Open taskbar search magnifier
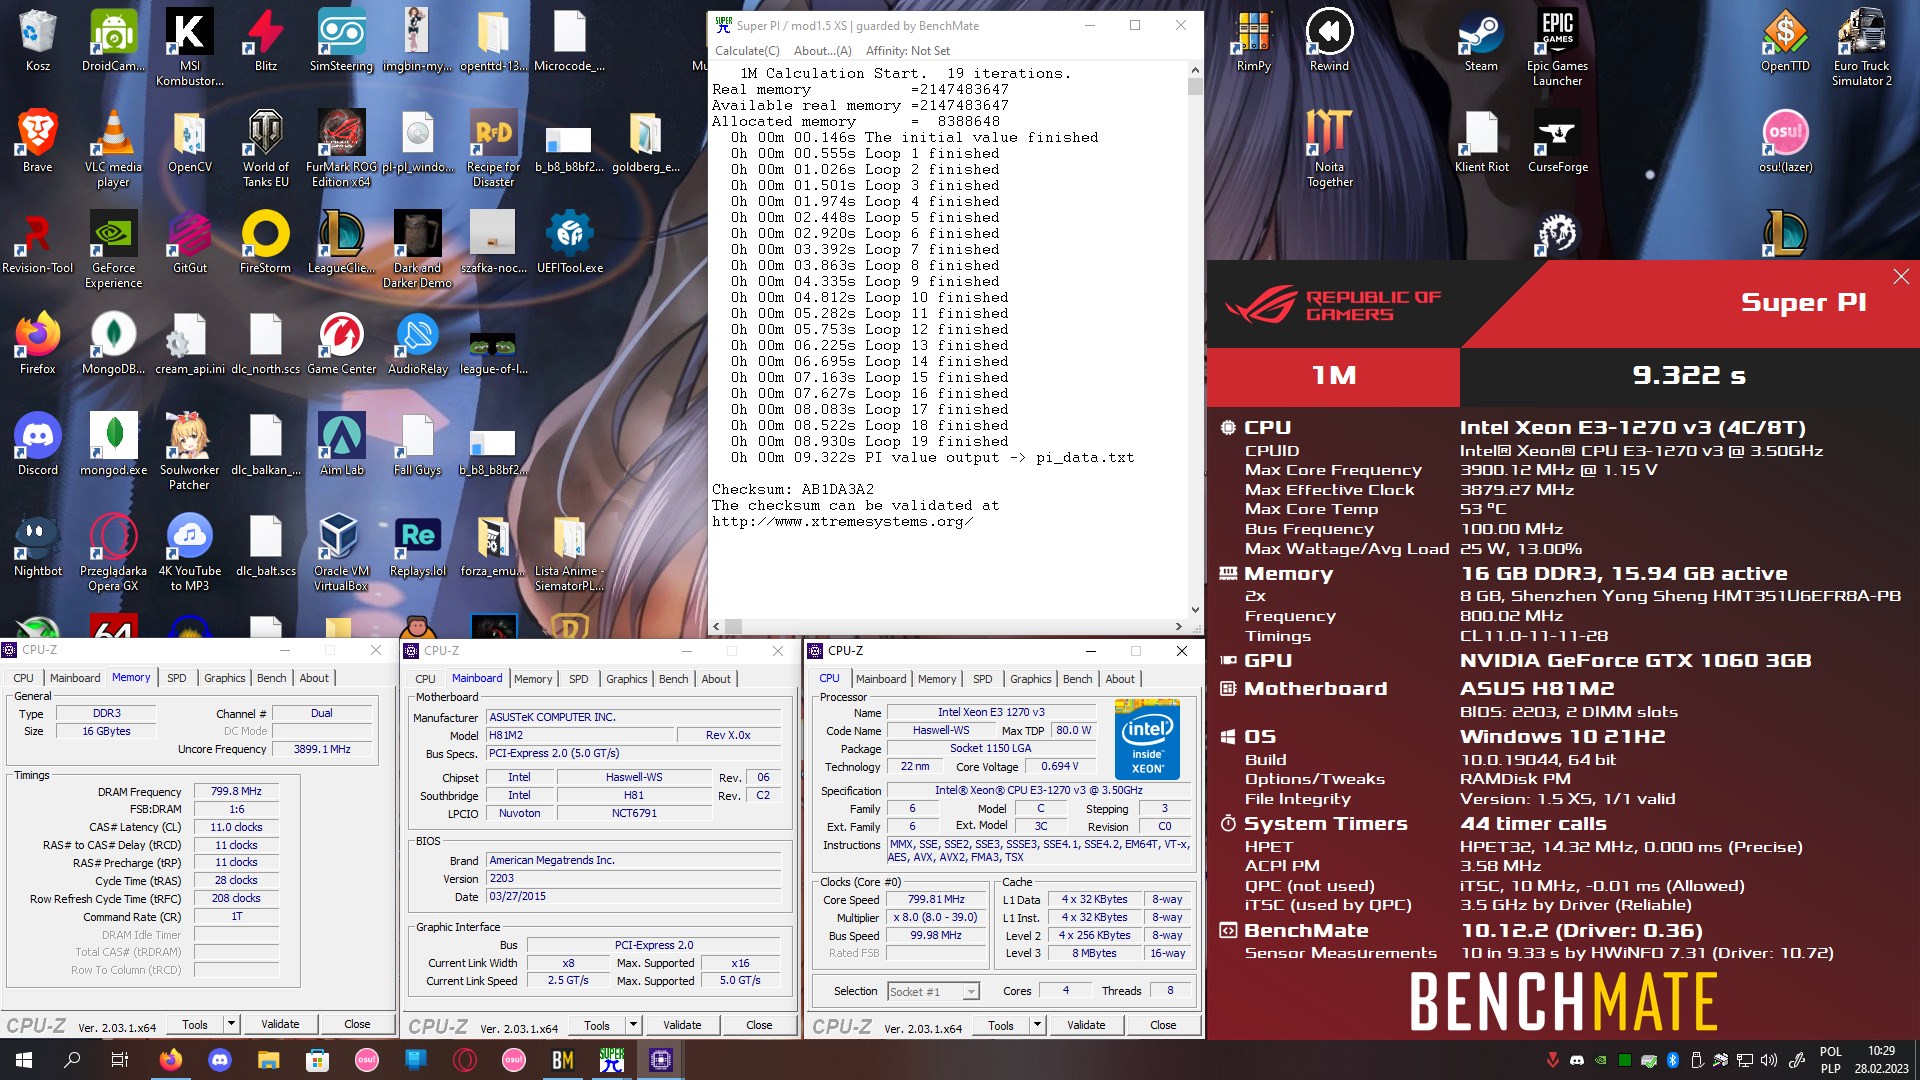Image resolution: width=1920 pixels, height=1080 pixels. point(72,1059)
